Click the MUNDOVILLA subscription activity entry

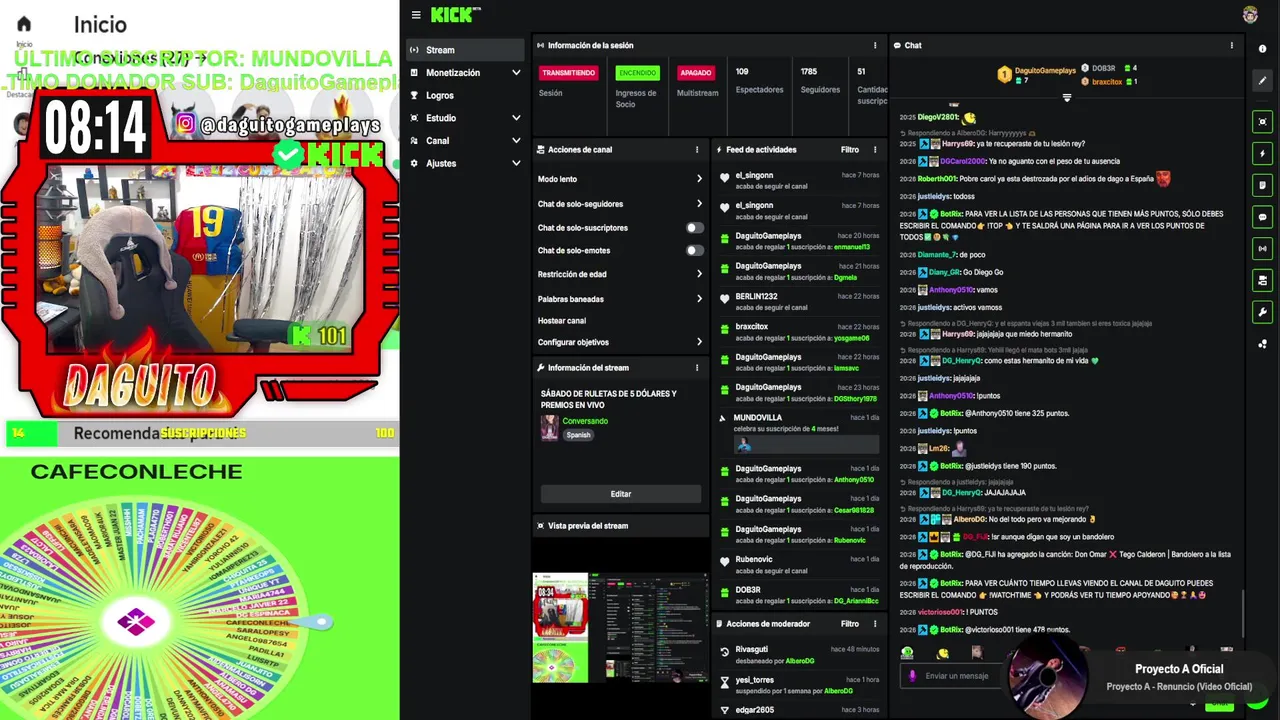(798, 433)
